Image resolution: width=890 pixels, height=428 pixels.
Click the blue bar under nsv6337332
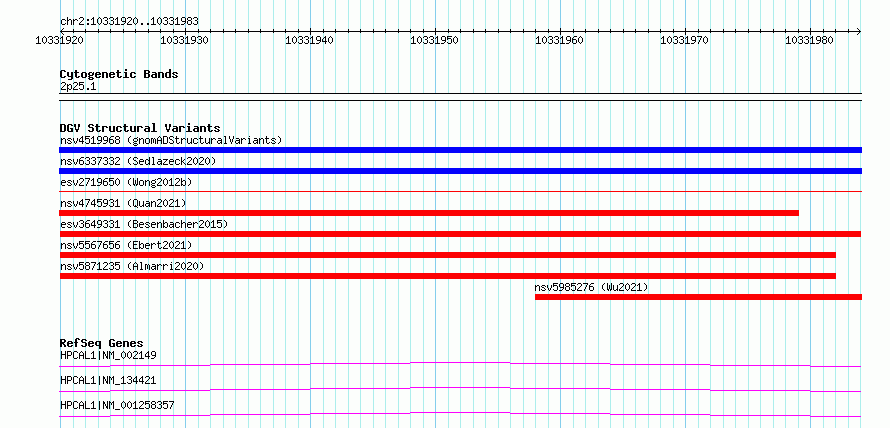460,171
